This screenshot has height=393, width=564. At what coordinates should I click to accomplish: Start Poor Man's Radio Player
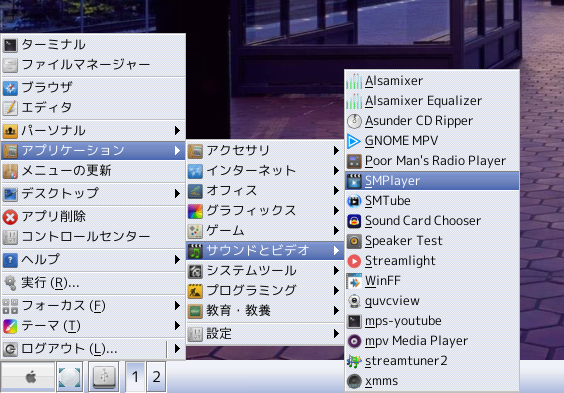coord(432,161)
